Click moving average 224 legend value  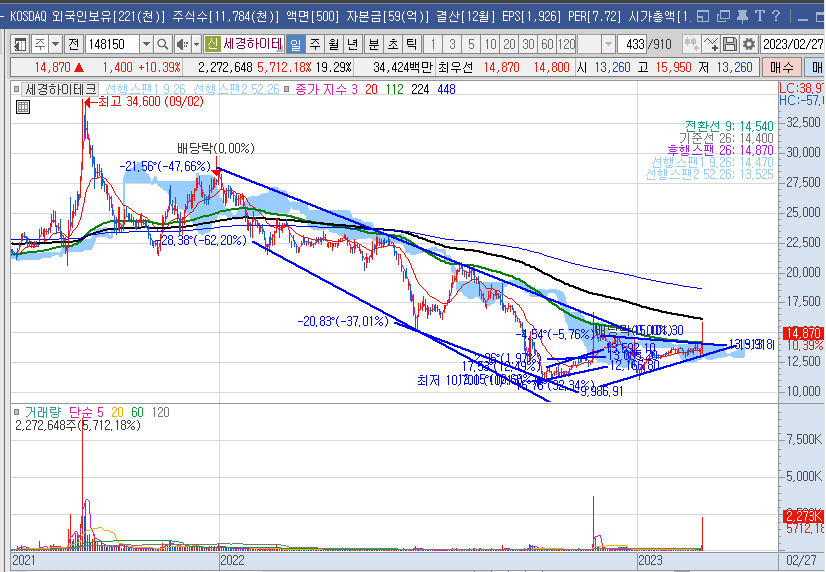(x=420, y=90)
